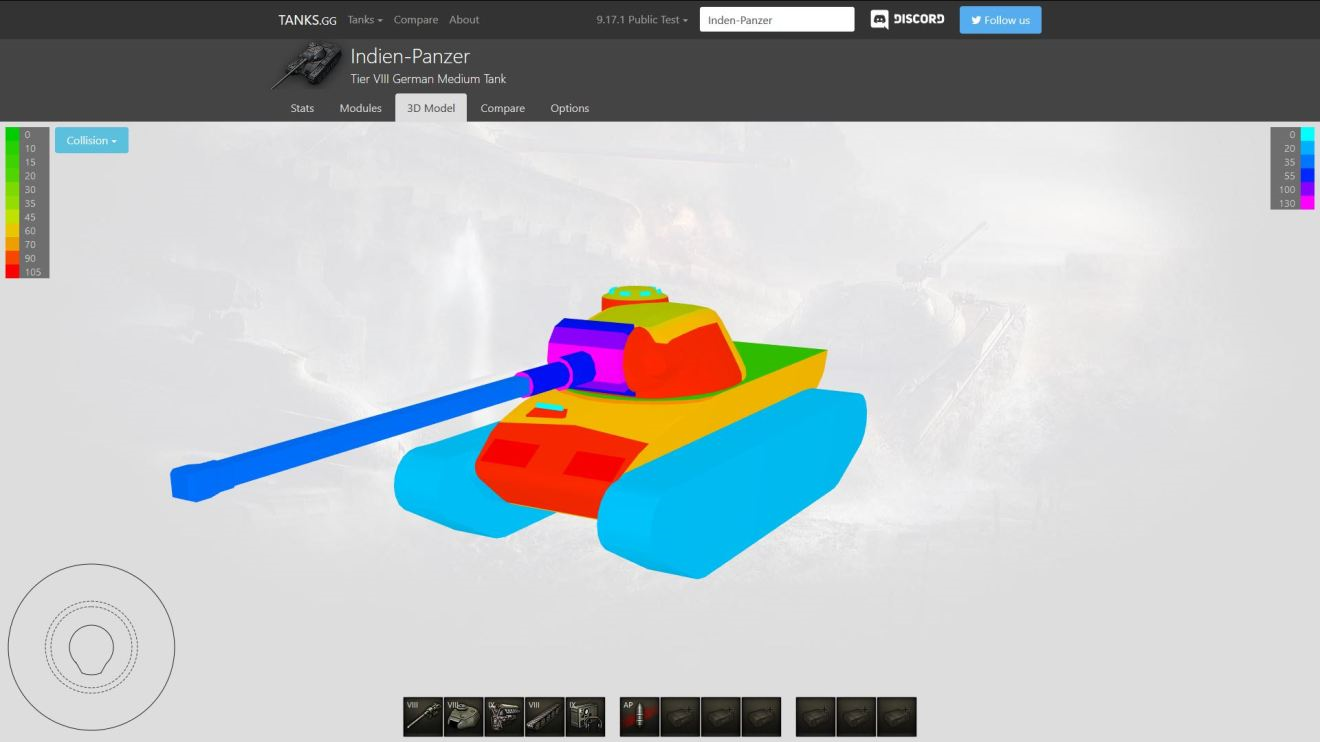Click the red 105 armor legend swatch
The height and width of the screenshot is (742, 1320).
12,272
